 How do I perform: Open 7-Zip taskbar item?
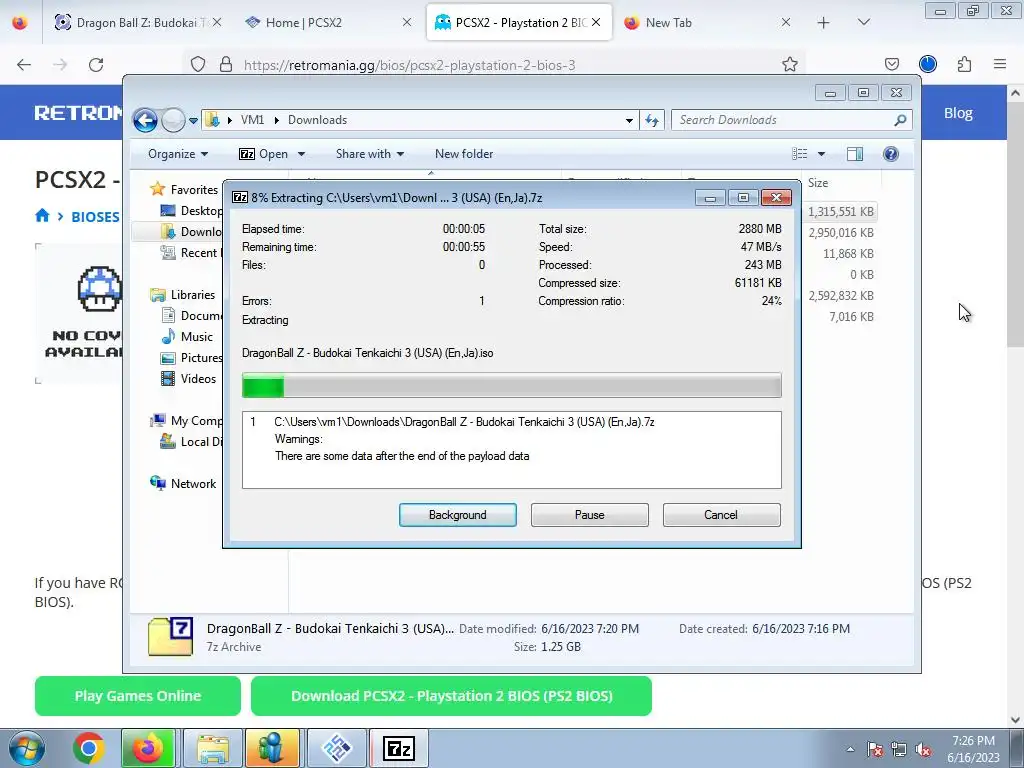(x=399, y=748)
